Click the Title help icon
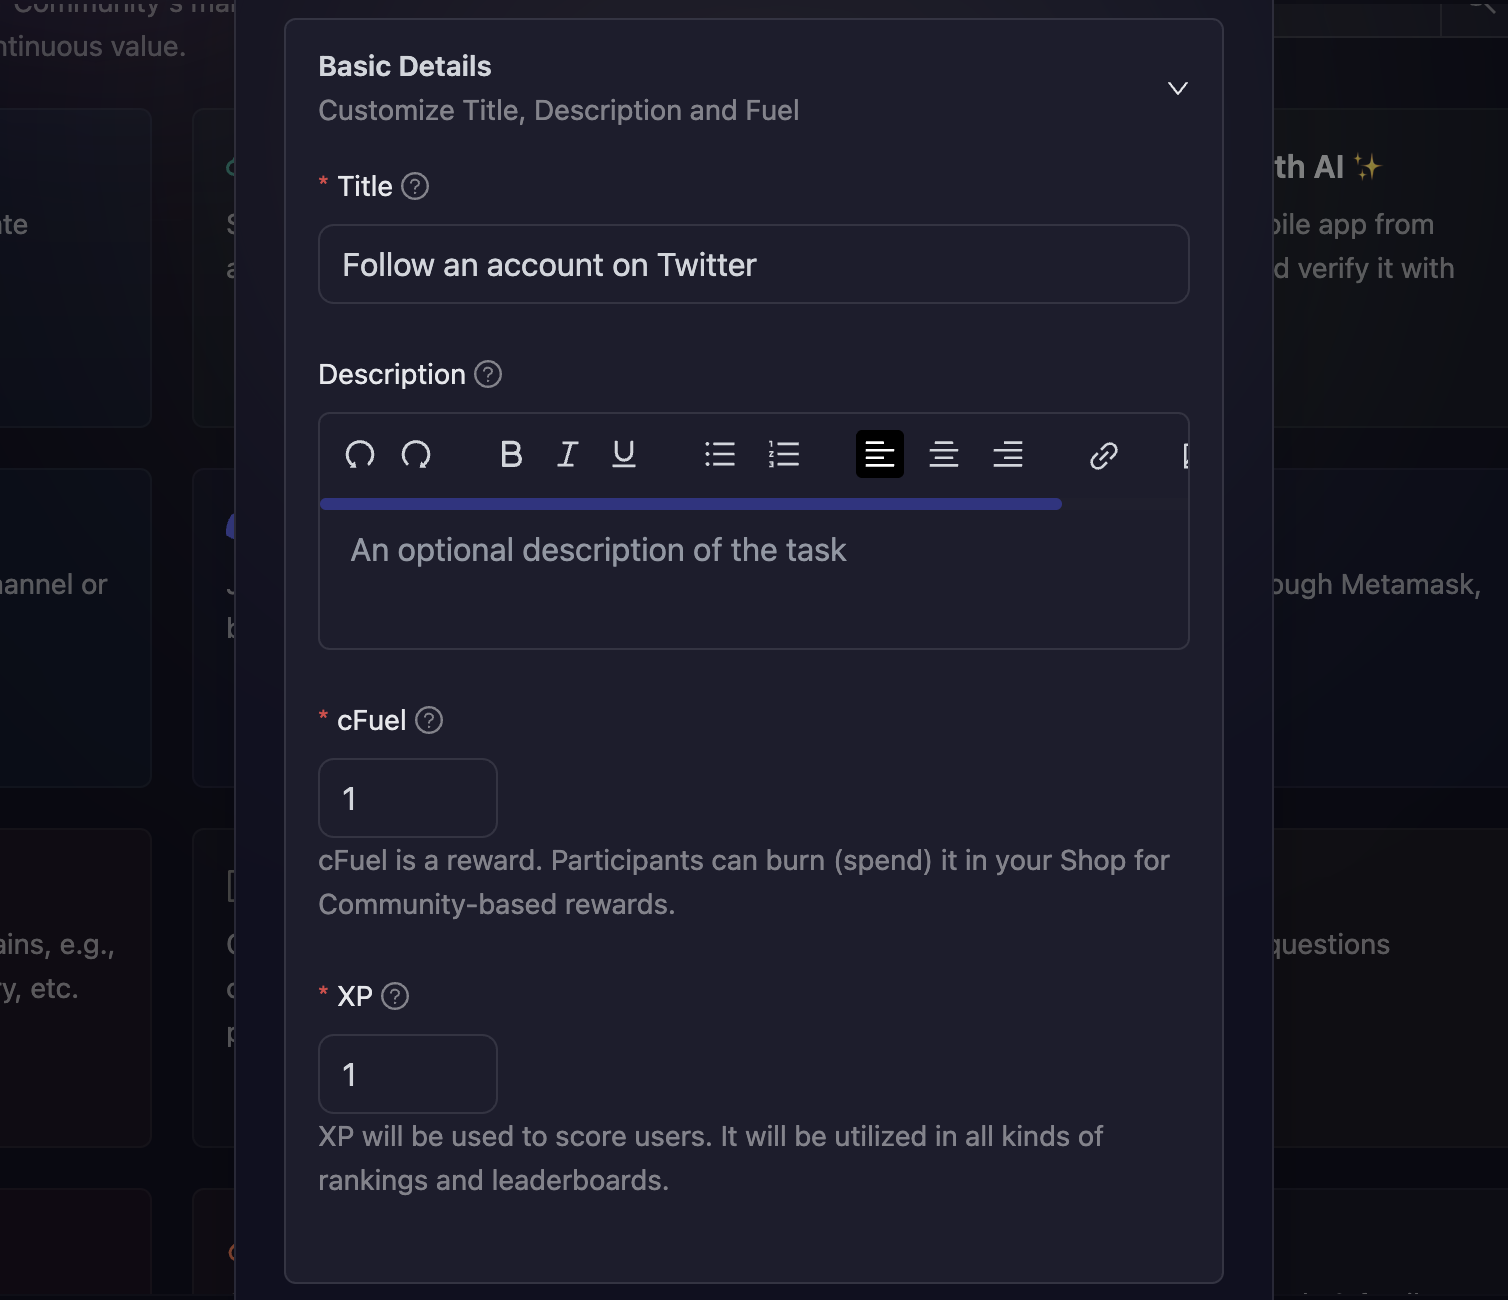 pos(415,186)
